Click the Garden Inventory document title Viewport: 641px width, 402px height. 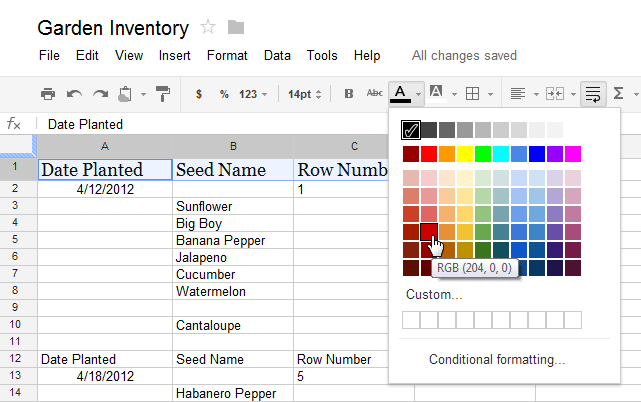click(x=113, y=28)
